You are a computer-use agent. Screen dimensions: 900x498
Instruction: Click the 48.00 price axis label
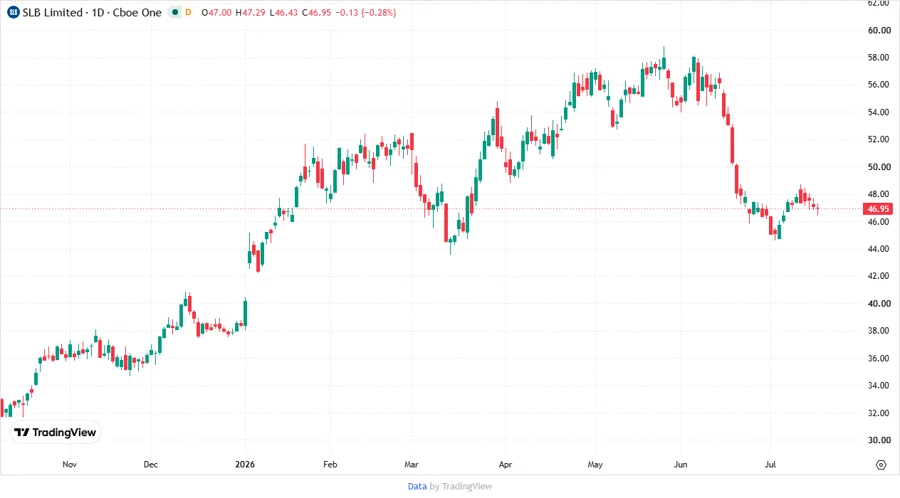[879, 194]
